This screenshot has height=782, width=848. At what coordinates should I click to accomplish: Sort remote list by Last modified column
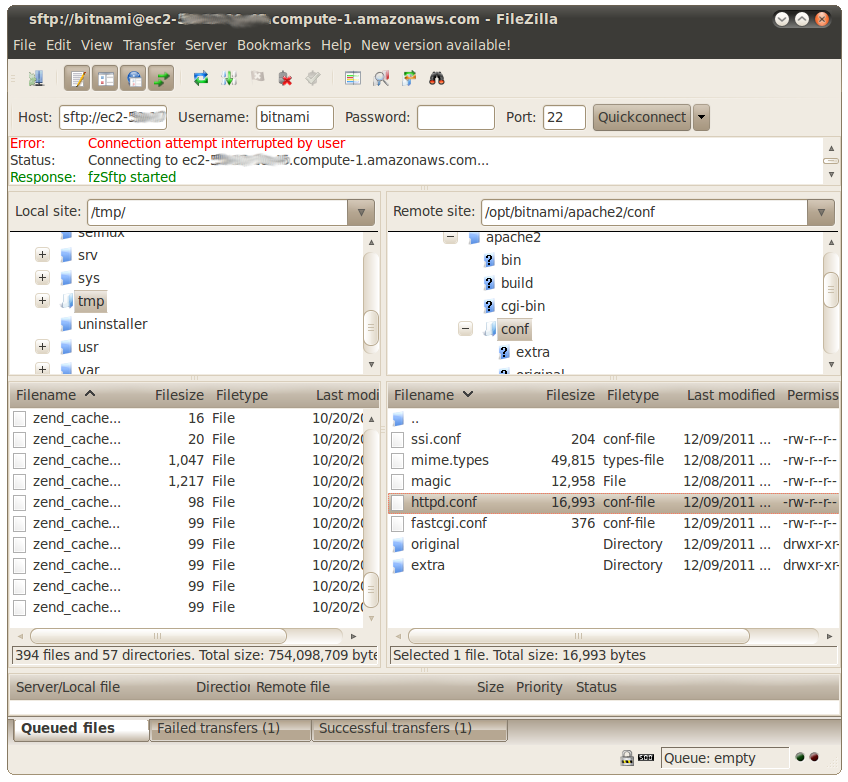click(731, 395)
